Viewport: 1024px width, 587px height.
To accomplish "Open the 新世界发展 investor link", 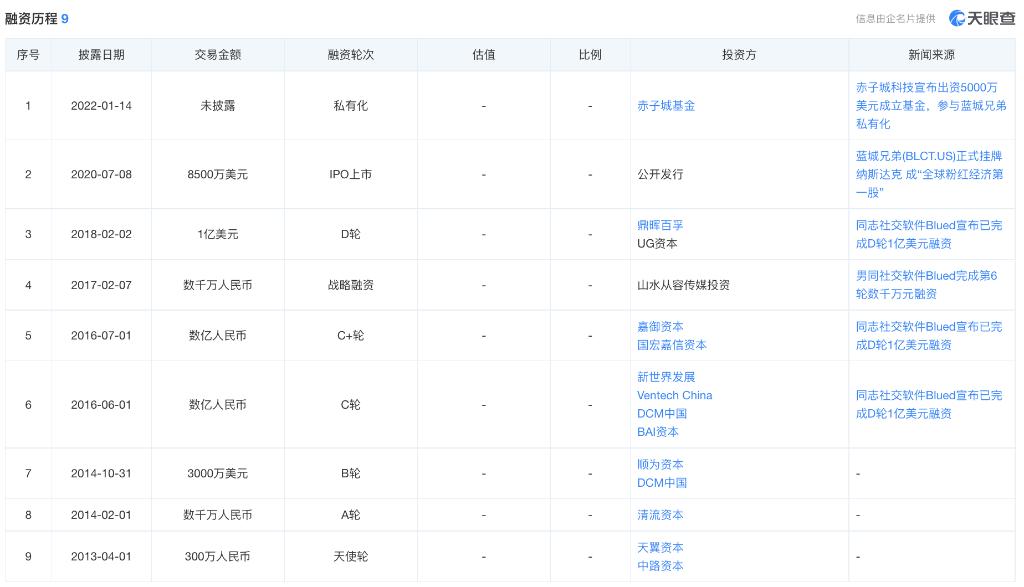I will coord(665,377).
